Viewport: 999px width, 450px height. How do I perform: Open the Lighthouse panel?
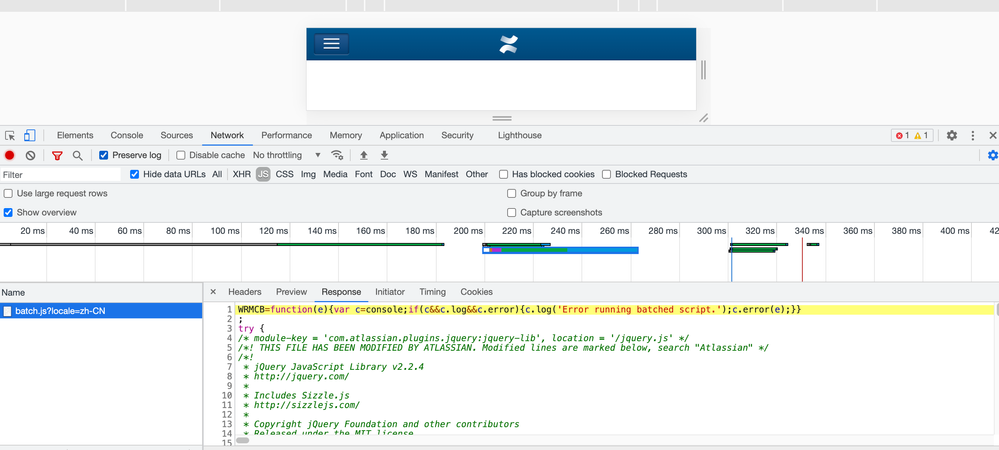click(x=520, y=135)
